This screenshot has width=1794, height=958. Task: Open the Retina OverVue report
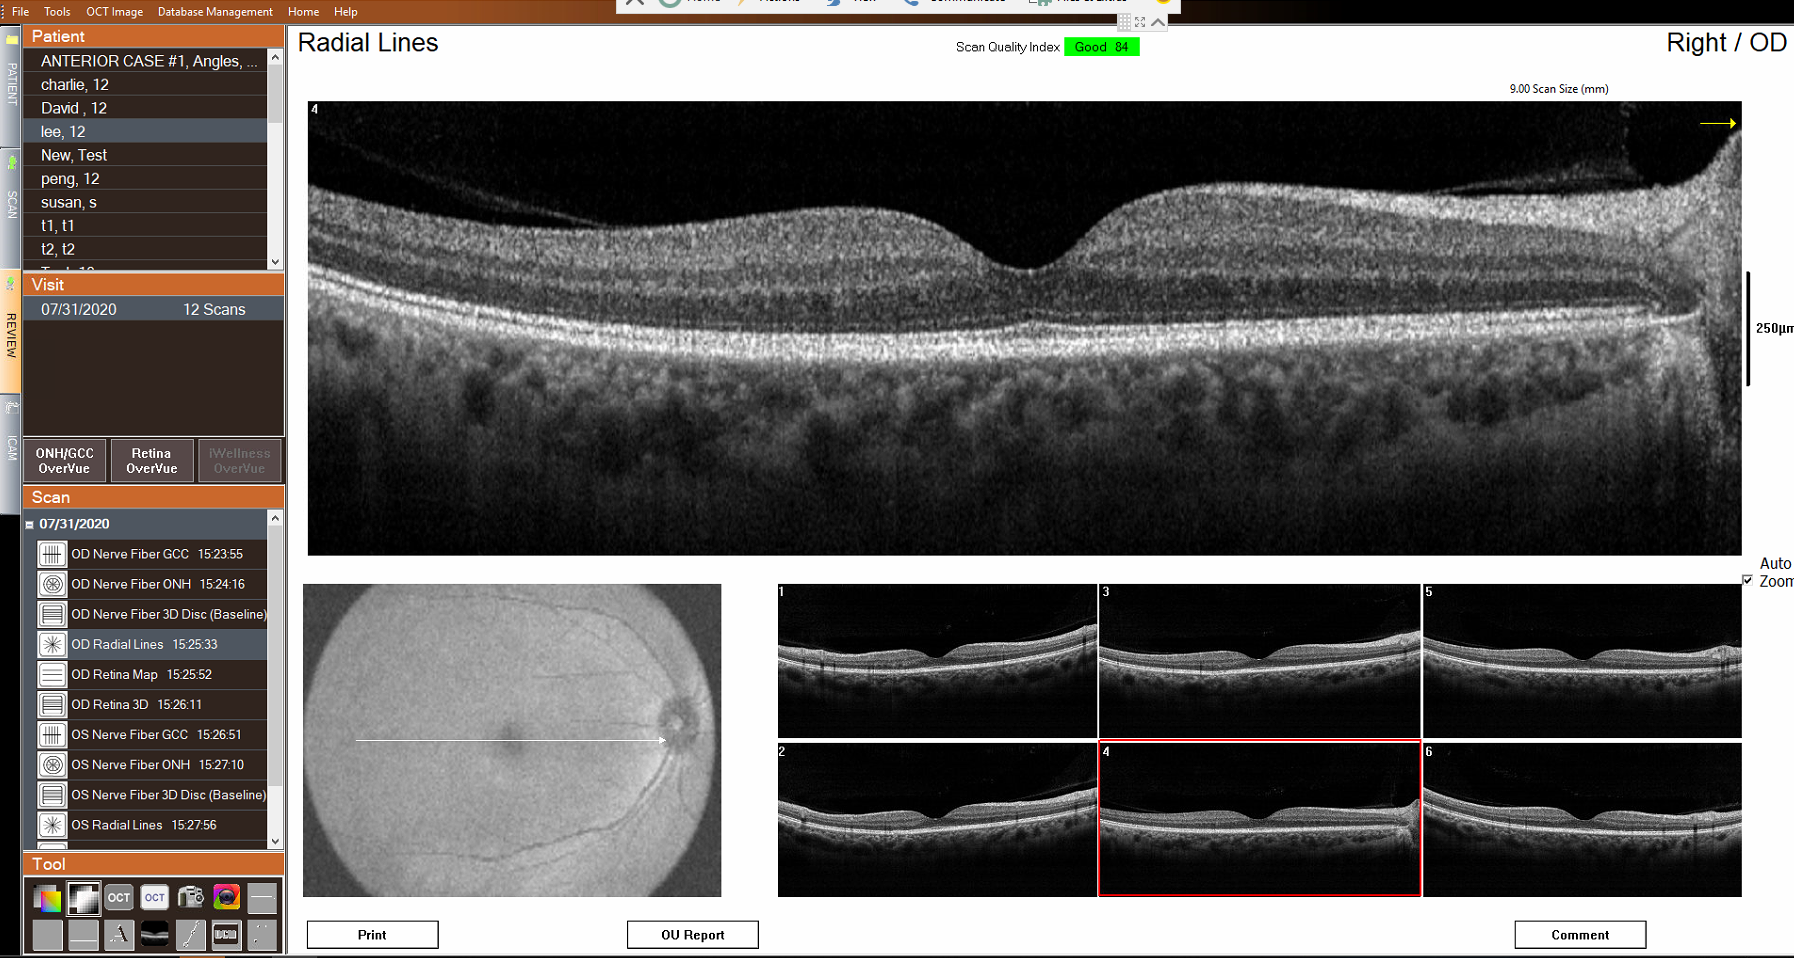[152, 461]
